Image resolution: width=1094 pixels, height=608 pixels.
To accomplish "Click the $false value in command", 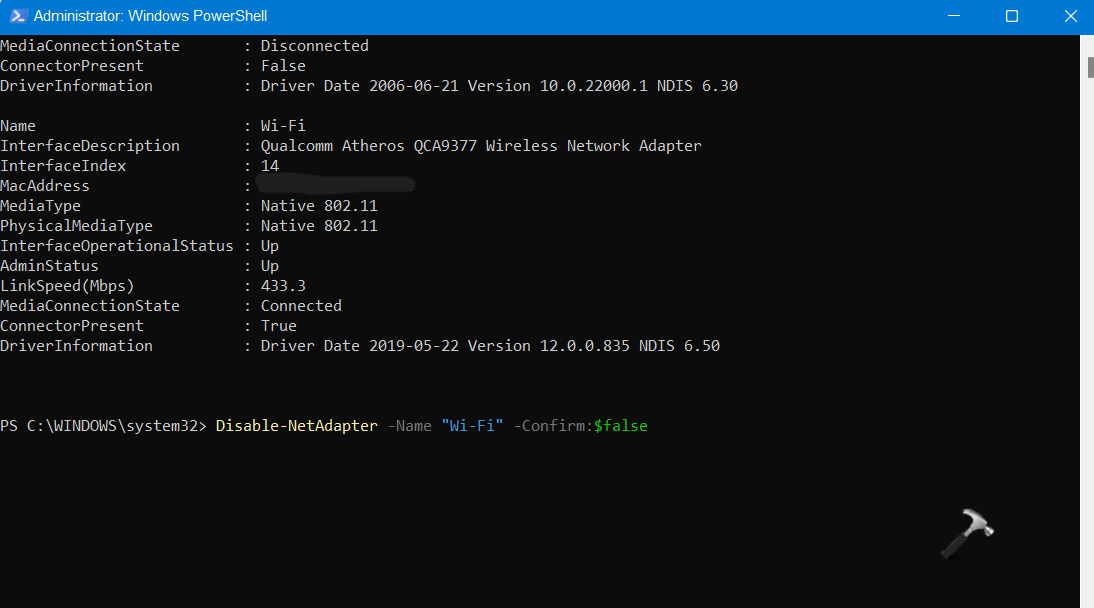I will tap(621, 426).
